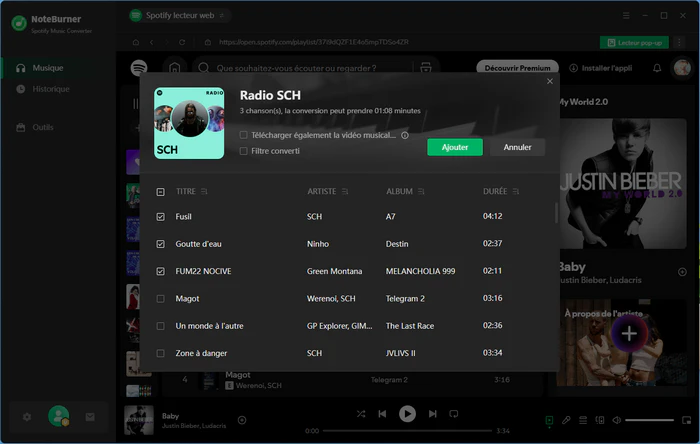This screenshot has width=700, height=444.
Task: Click the Annuler button
Action: point(517,147)
